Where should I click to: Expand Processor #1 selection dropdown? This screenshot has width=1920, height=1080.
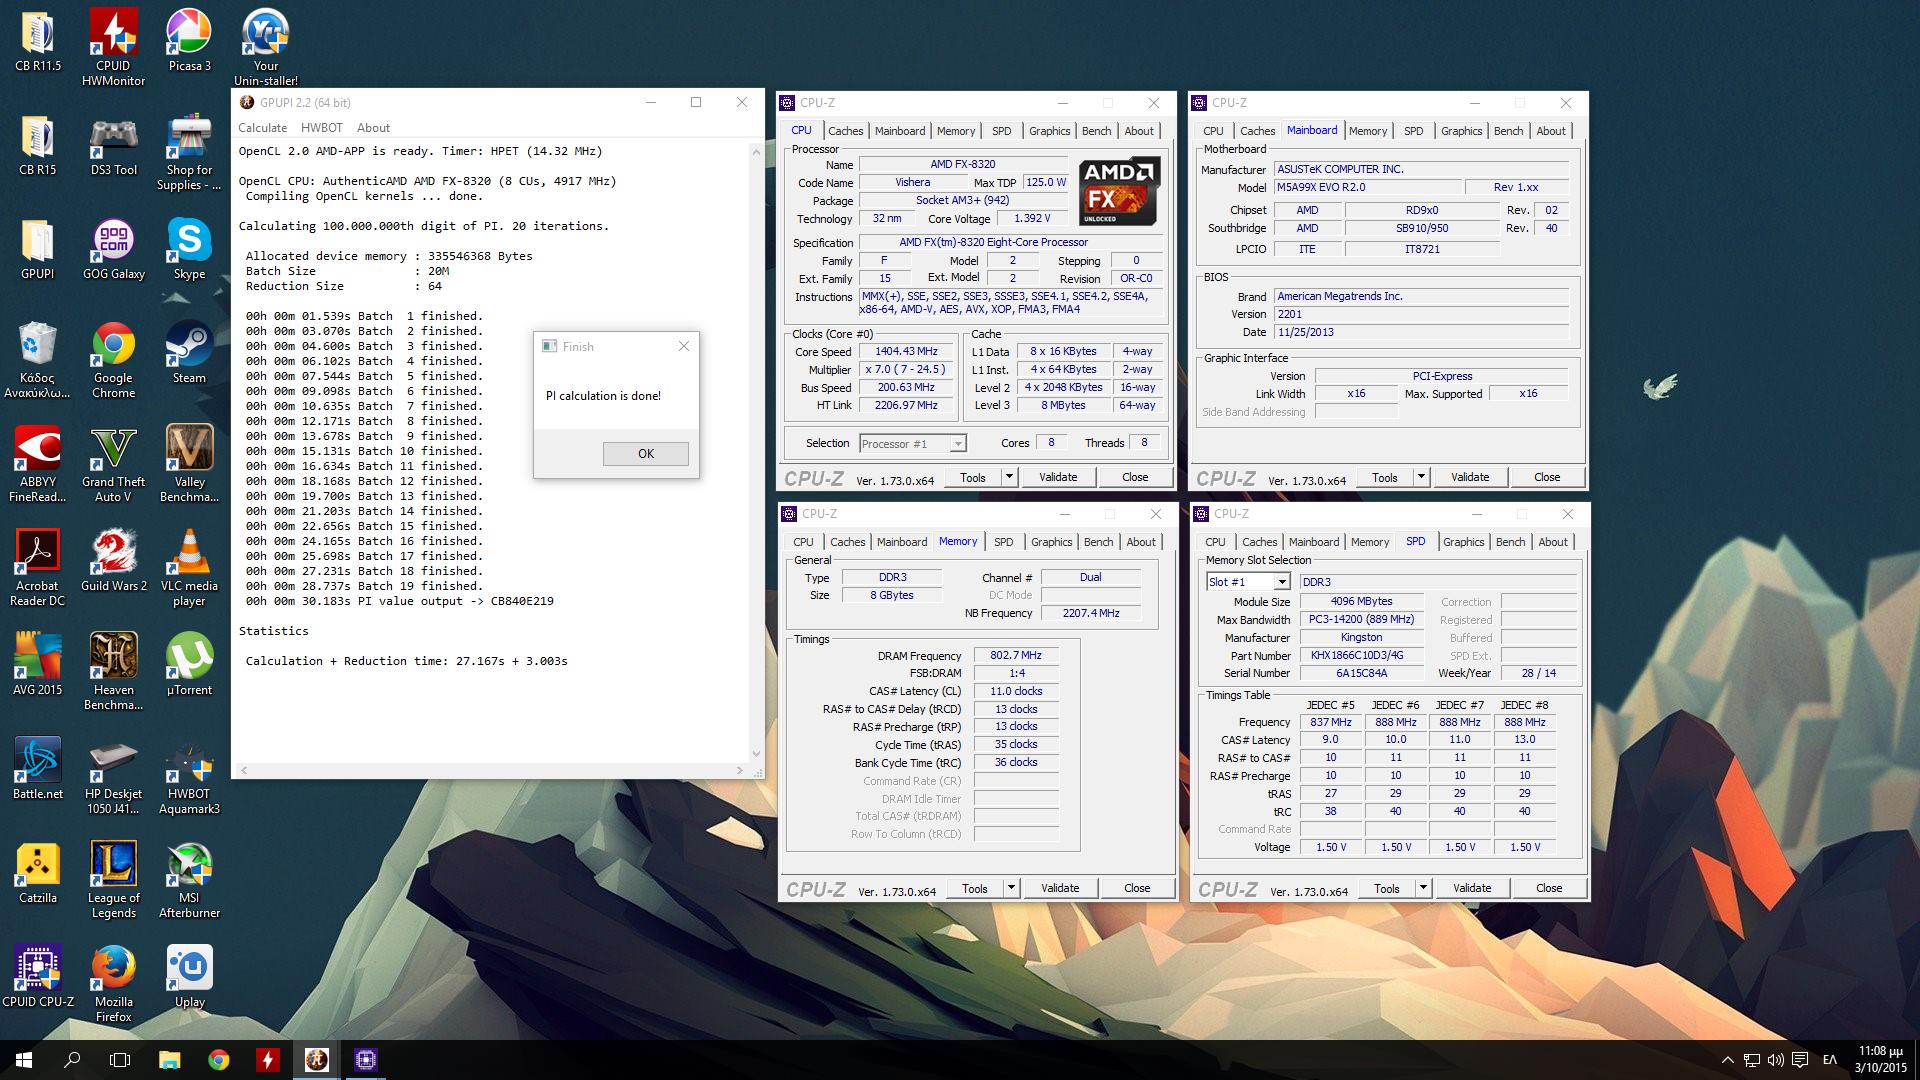click(958, 444)
